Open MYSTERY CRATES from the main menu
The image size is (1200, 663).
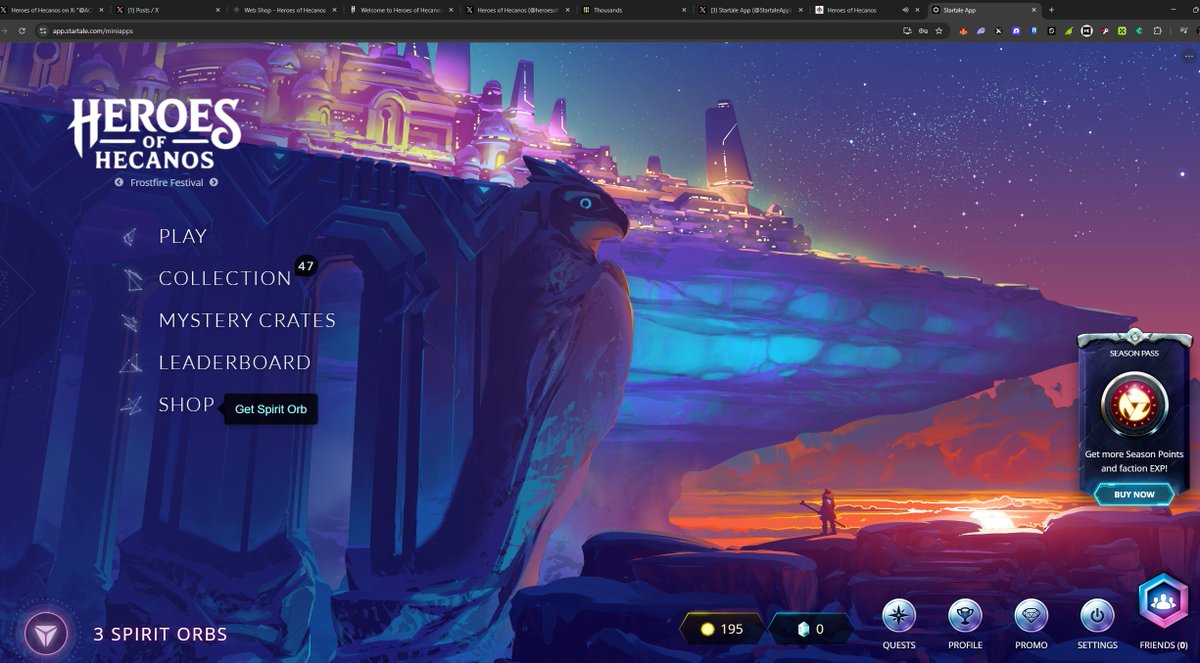click(247, 320)
